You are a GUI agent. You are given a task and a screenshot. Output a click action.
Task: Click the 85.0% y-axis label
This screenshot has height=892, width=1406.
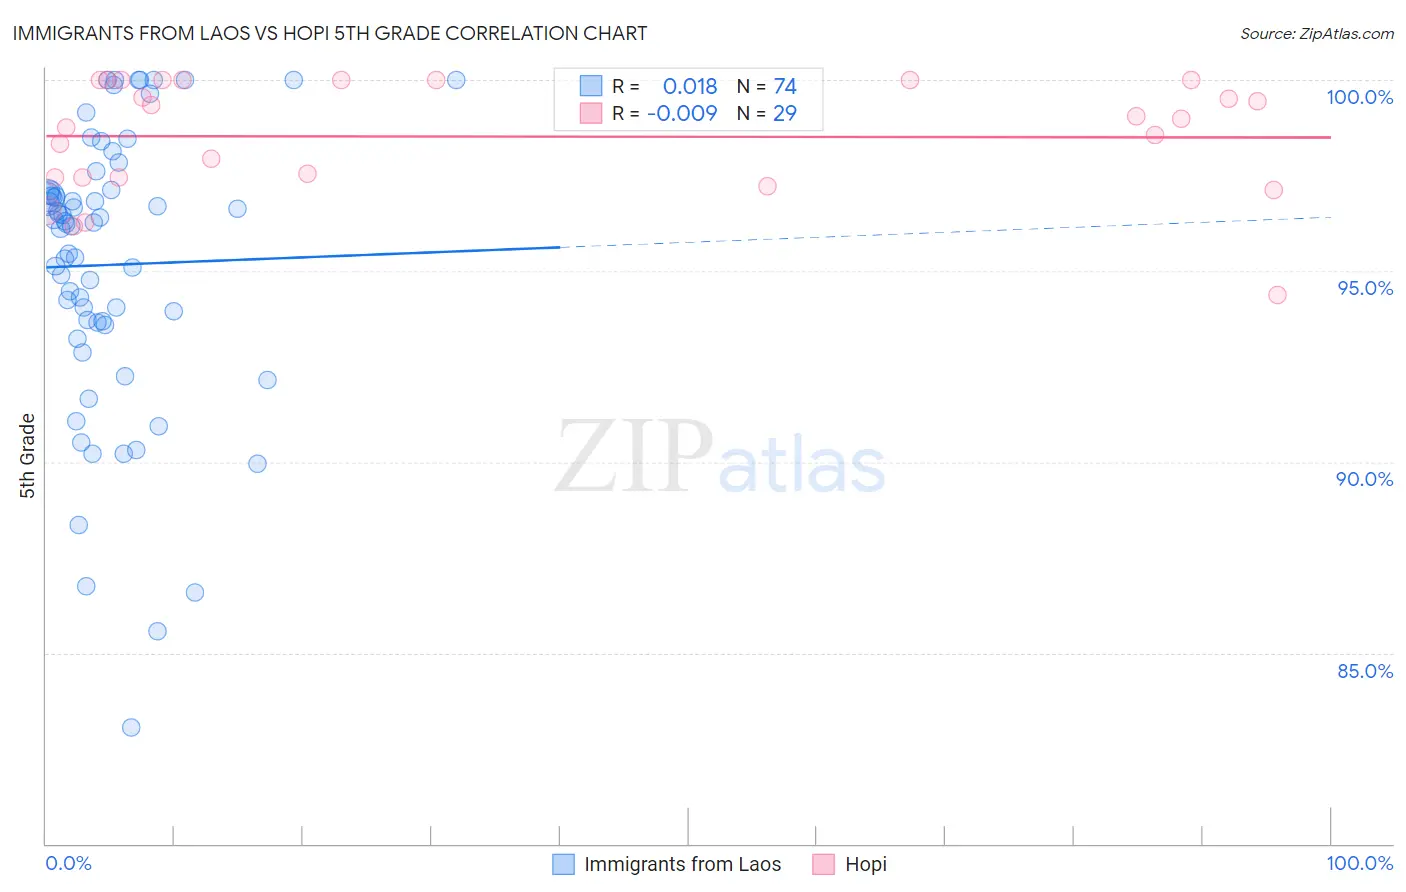point(1365,671)
